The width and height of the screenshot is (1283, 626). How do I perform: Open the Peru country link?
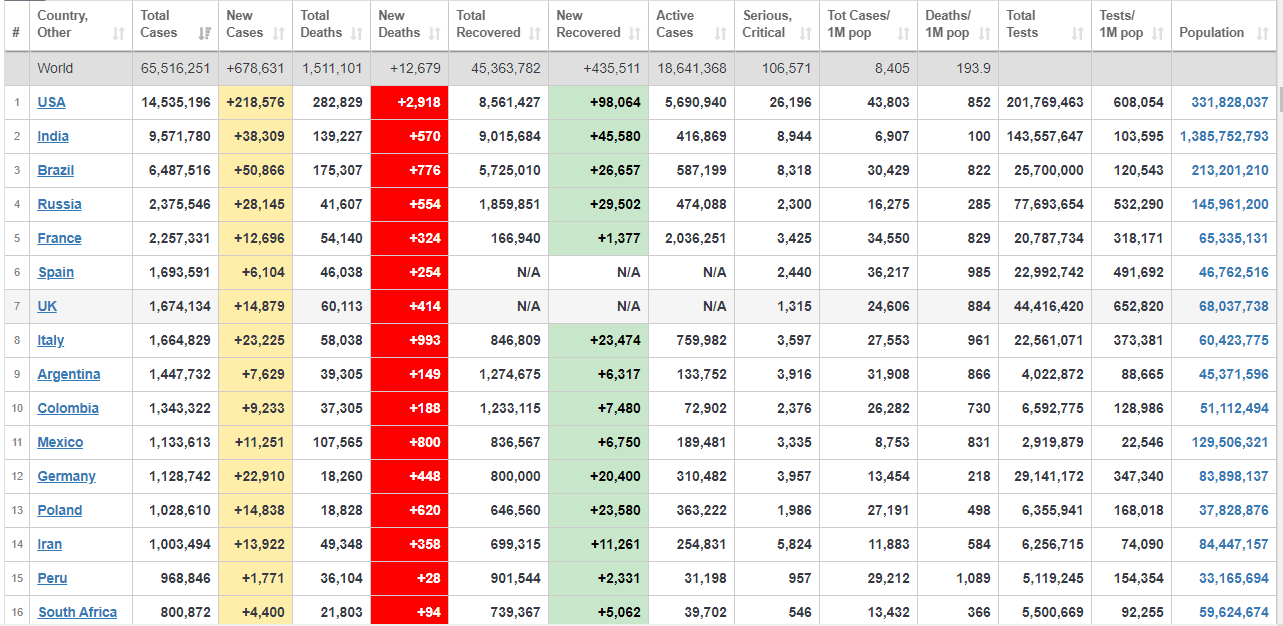[53, 578]
